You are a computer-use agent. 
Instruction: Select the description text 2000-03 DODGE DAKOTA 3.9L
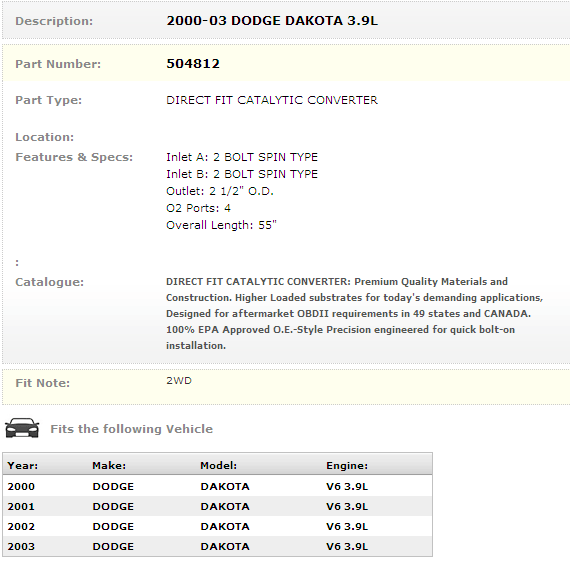click(272, 21)
